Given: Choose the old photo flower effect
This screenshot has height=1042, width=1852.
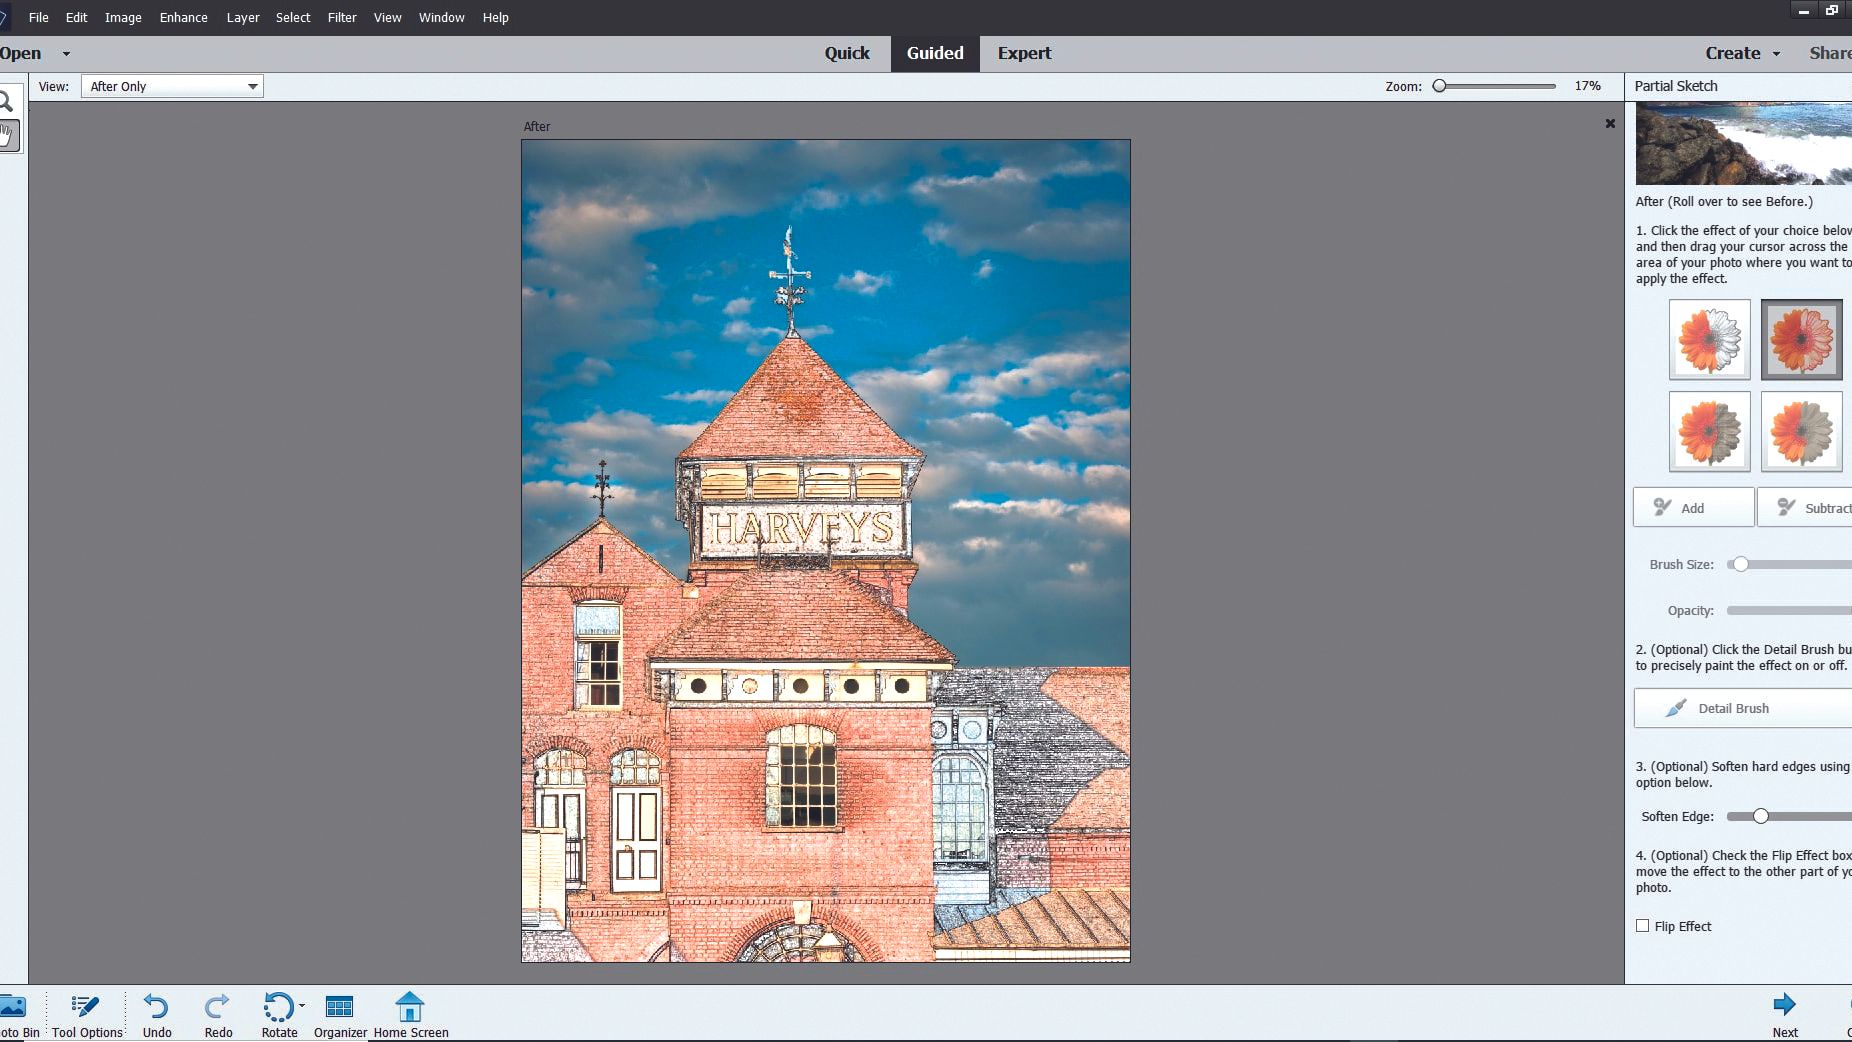Looking at the screenshot, I should [x=1801, y=432].
